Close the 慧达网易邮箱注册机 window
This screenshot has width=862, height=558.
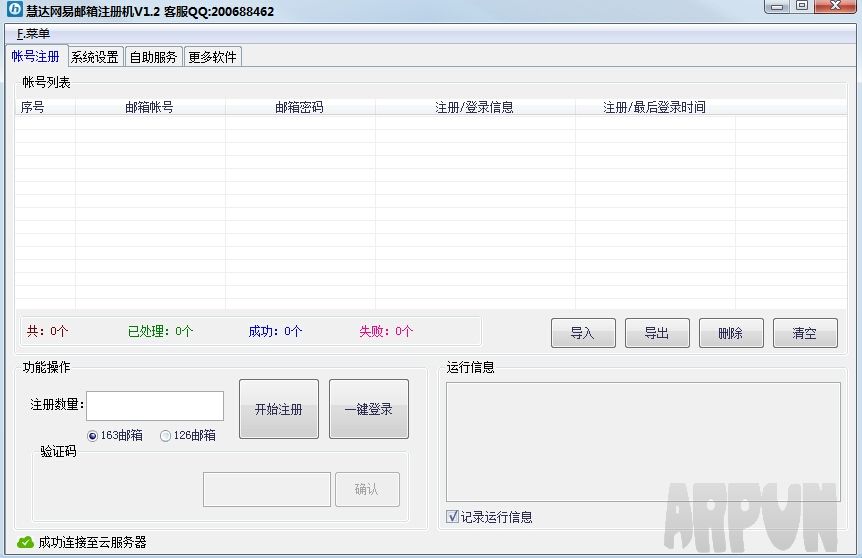tap(836, 6)
